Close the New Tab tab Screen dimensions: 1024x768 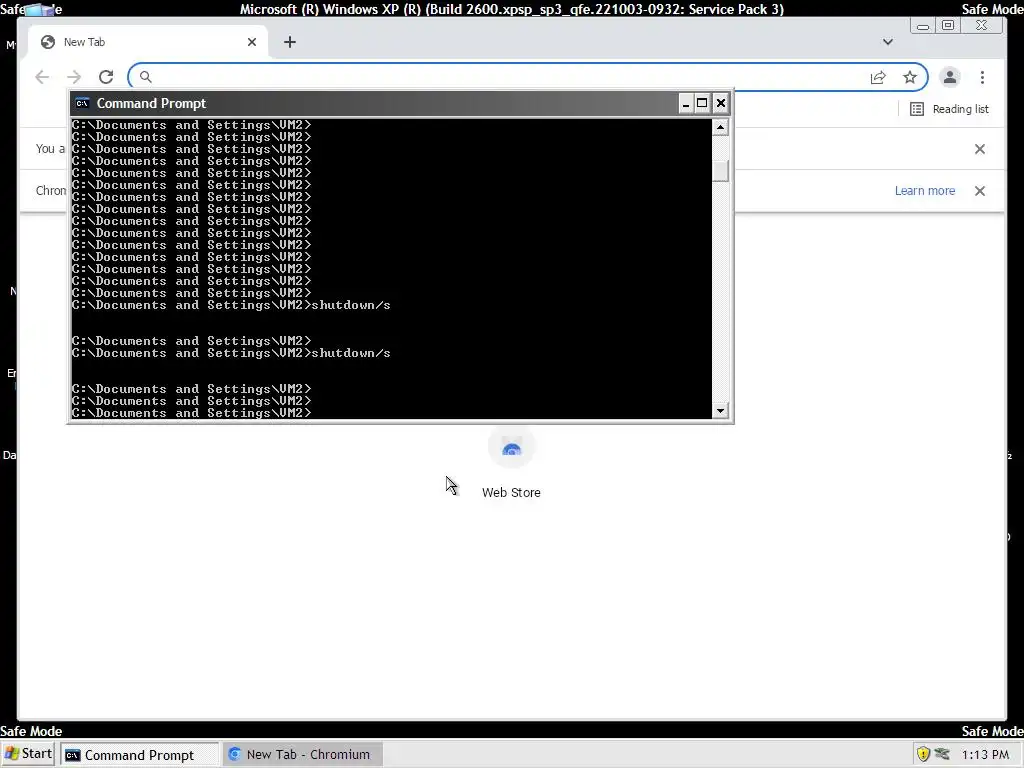pyautogui.click(x=252, y=42)
